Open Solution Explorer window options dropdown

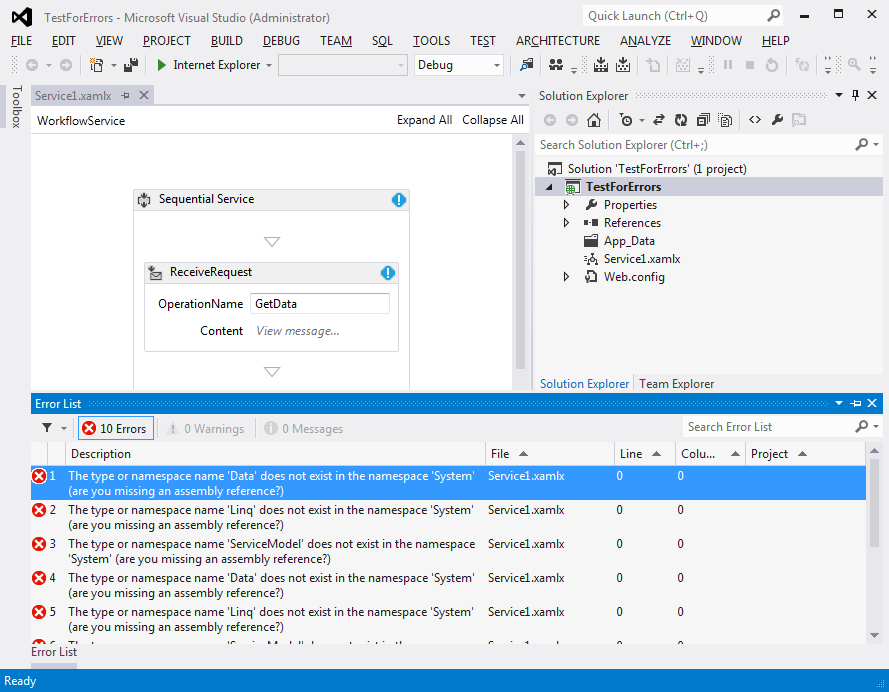pos(839,95)
